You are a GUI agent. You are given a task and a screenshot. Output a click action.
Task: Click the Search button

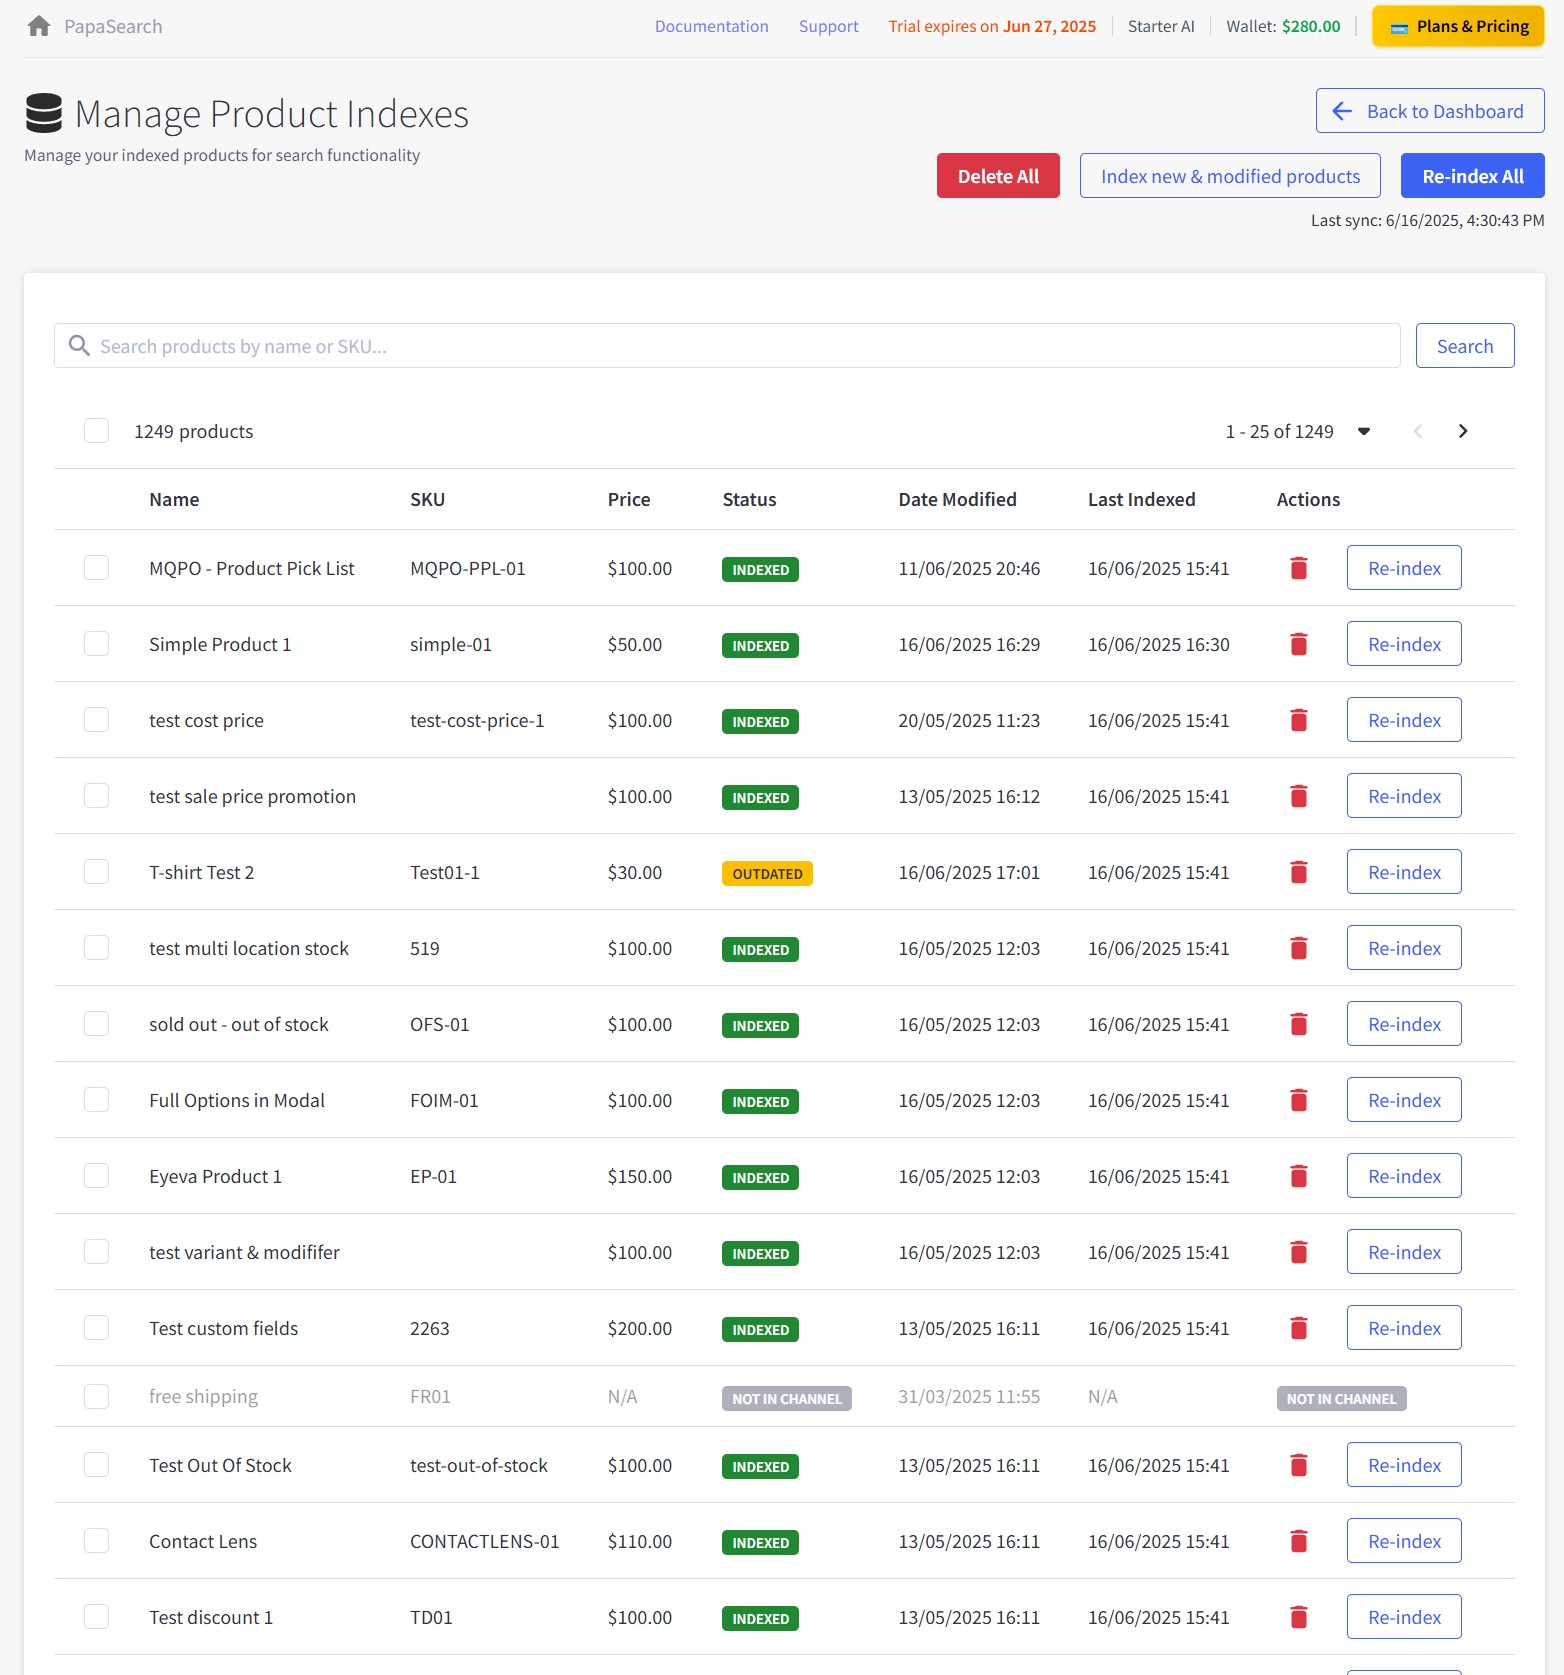[x=1465, y=346]
